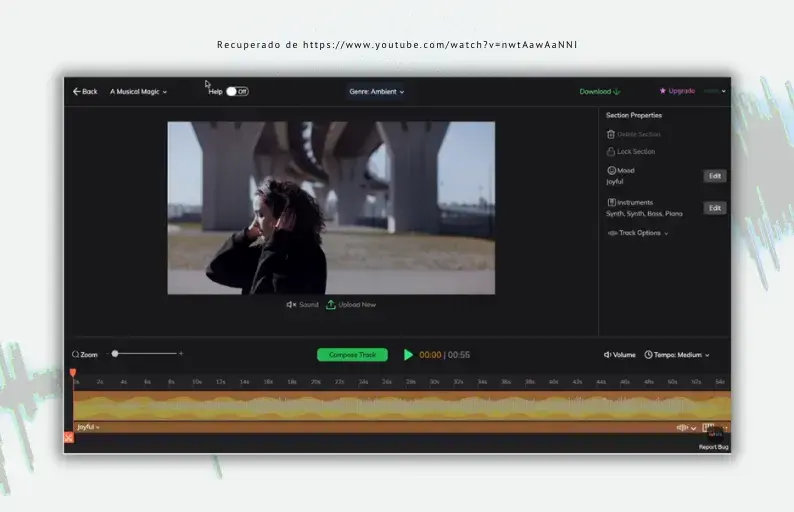
Task: Edit the Mood setting
Action: [x=714, y=176]
